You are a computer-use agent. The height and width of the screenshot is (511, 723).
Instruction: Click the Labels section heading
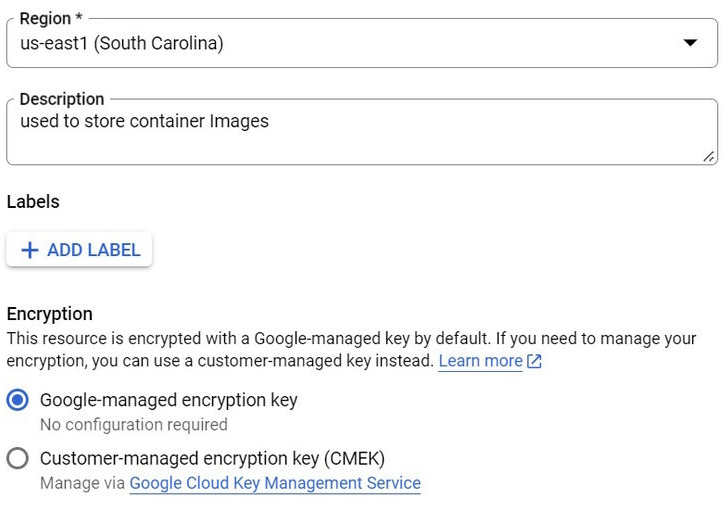(33, 202)
